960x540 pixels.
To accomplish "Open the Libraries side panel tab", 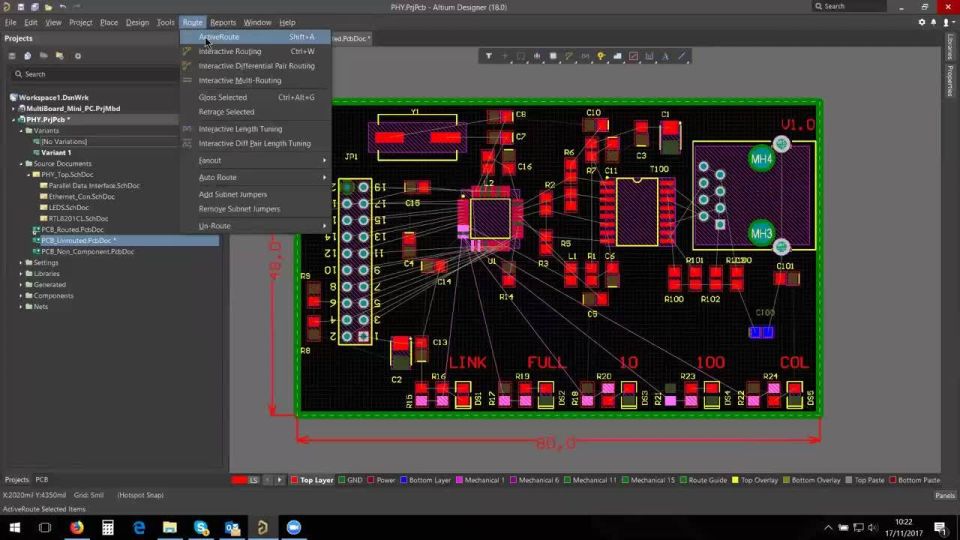I will pos(950,47).
